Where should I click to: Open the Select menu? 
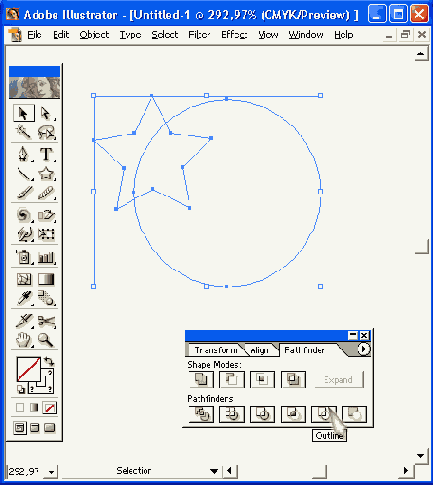click(165, 35)
